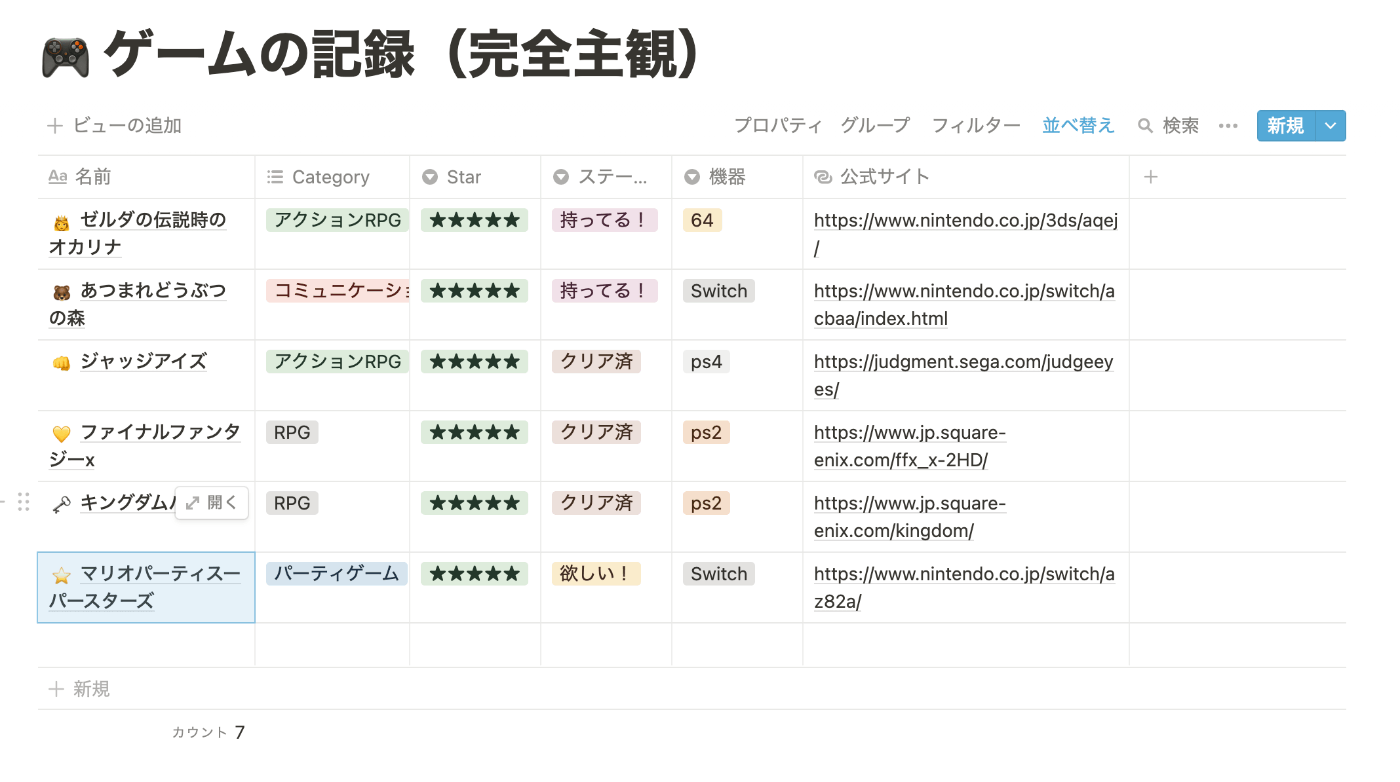The image size is (1400, 782).
Task: Open the カウント calculation dropdown at table bottom
Action: pos(208,732)
